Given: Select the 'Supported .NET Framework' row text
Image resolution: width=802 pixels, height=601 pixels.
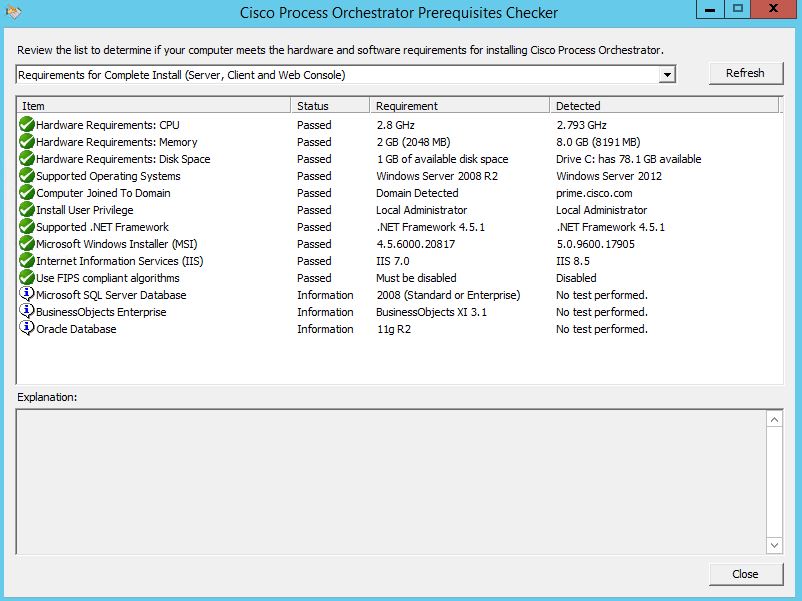Looking at the screenshot, I should tap(102, 227).
